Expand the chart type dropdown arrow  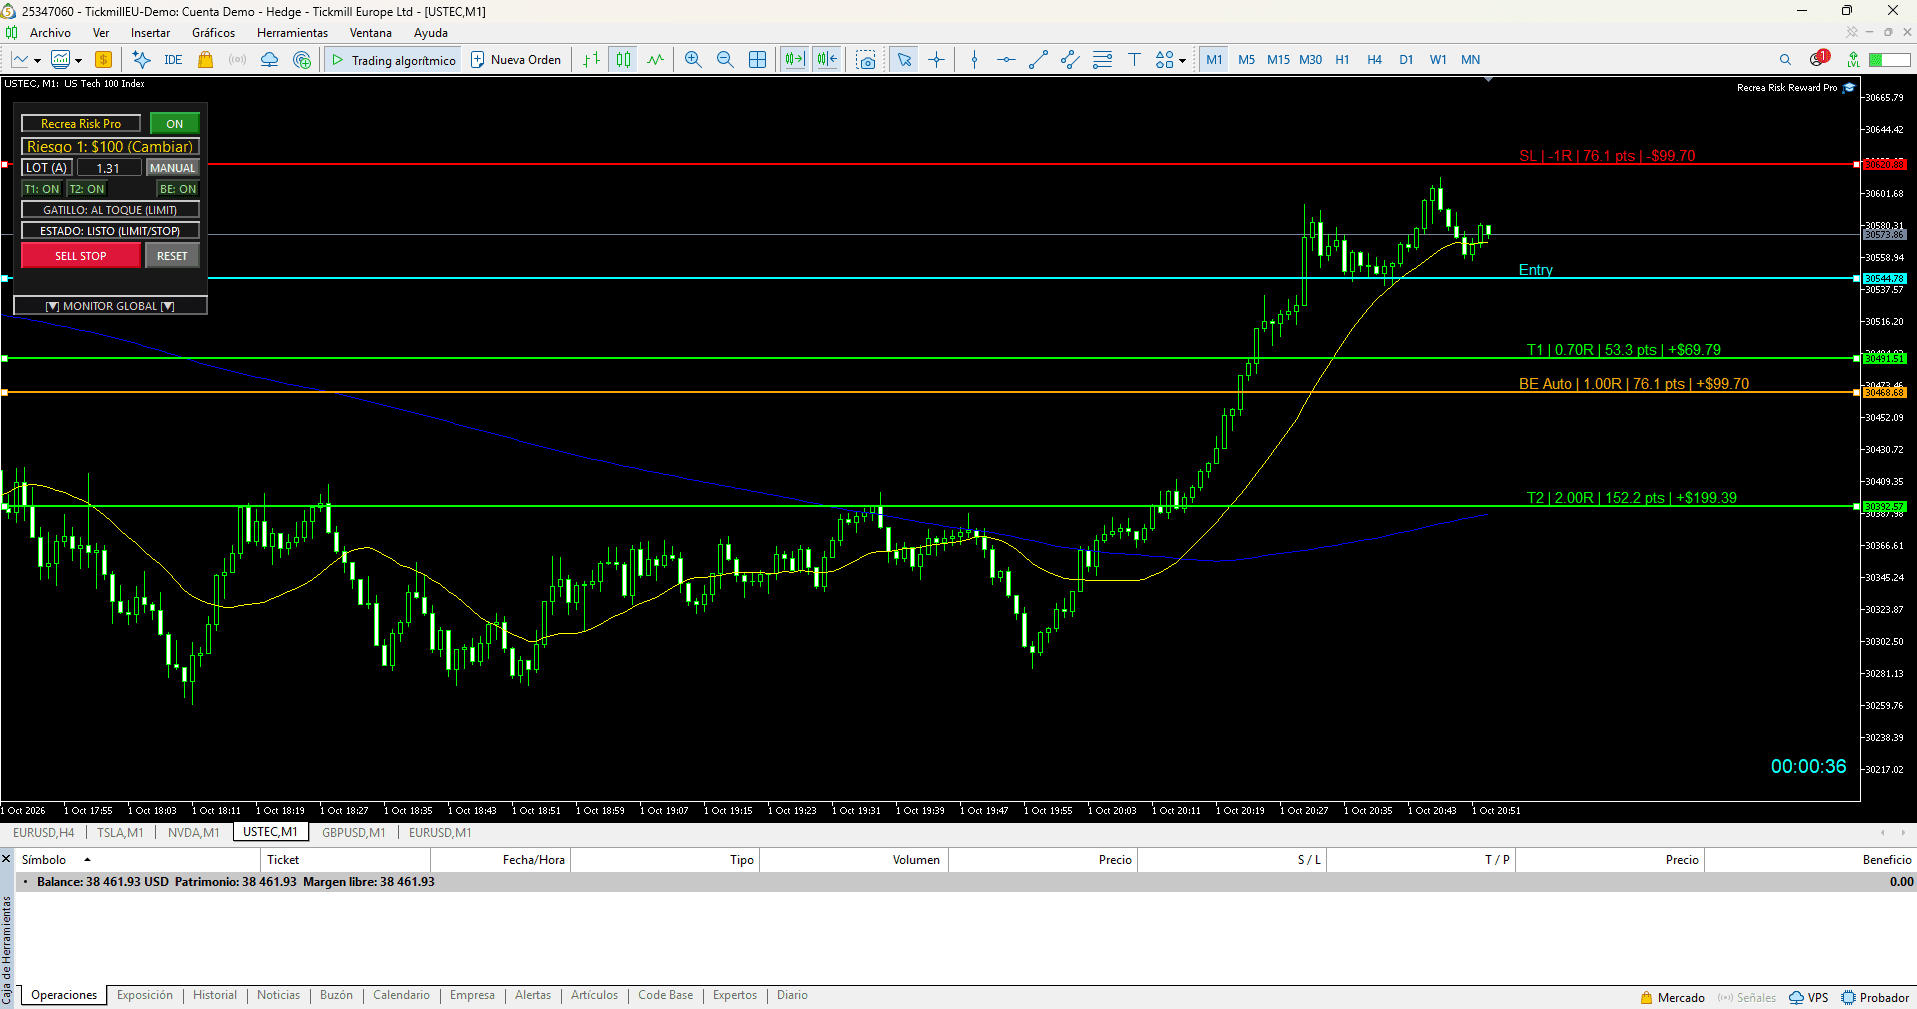(x=37, y=61)
